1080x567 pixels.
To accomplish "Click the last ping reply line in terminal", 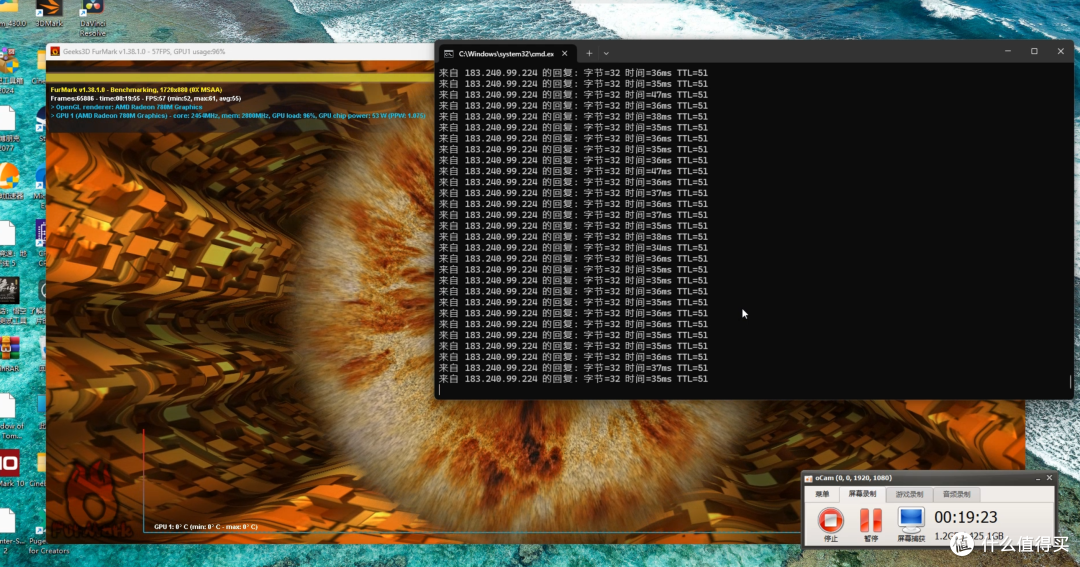I will [573, 379].
